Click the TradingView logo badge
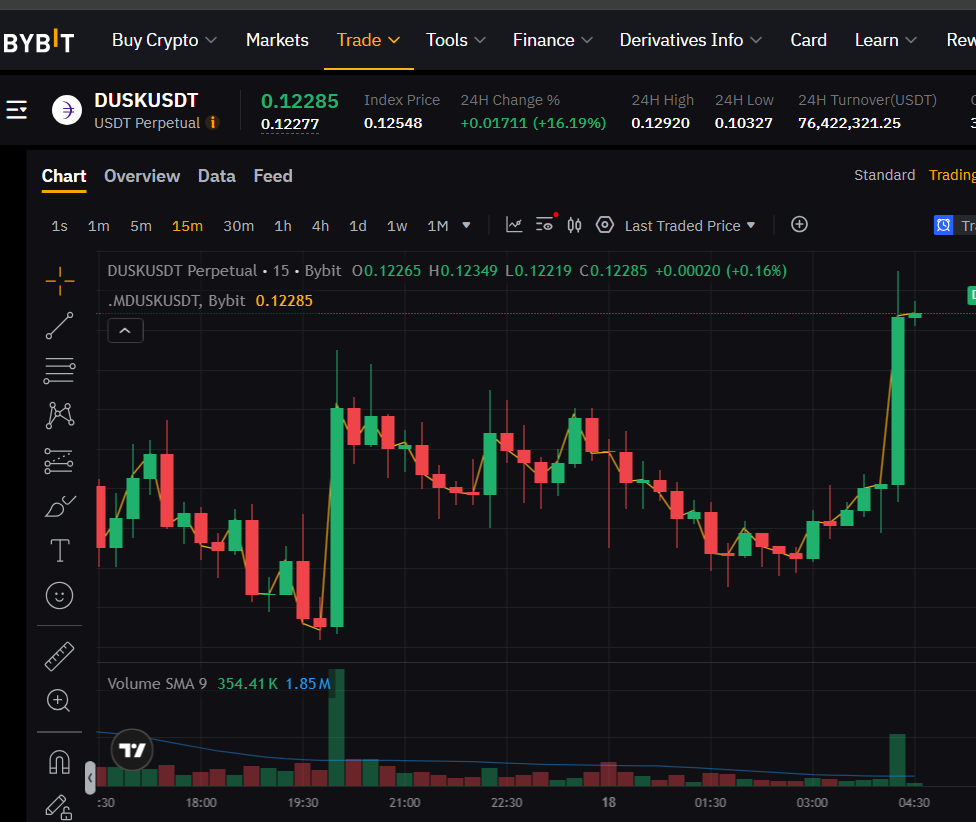The width and height of the screenshot is (976, 822). (132, 750)
